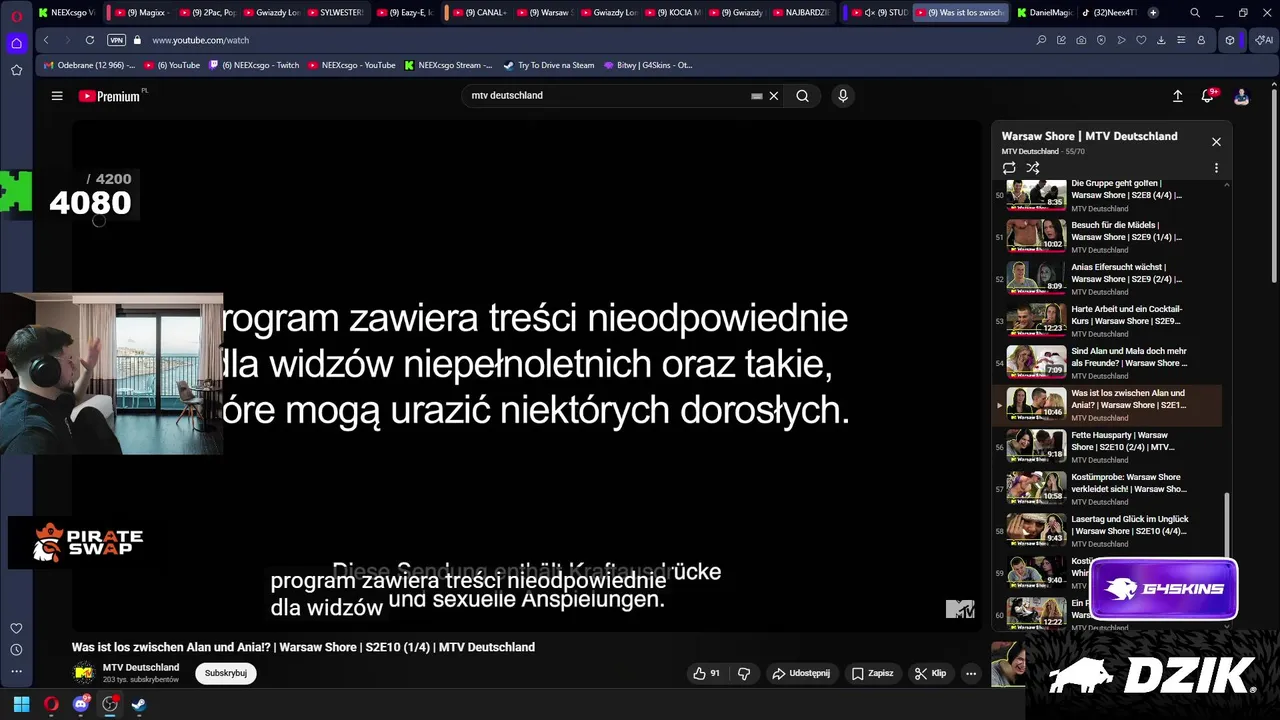1280x720 pixels.
Task: Select 'Lasertag und Glück im Unglück' entry
Action: coord(1108,531)
